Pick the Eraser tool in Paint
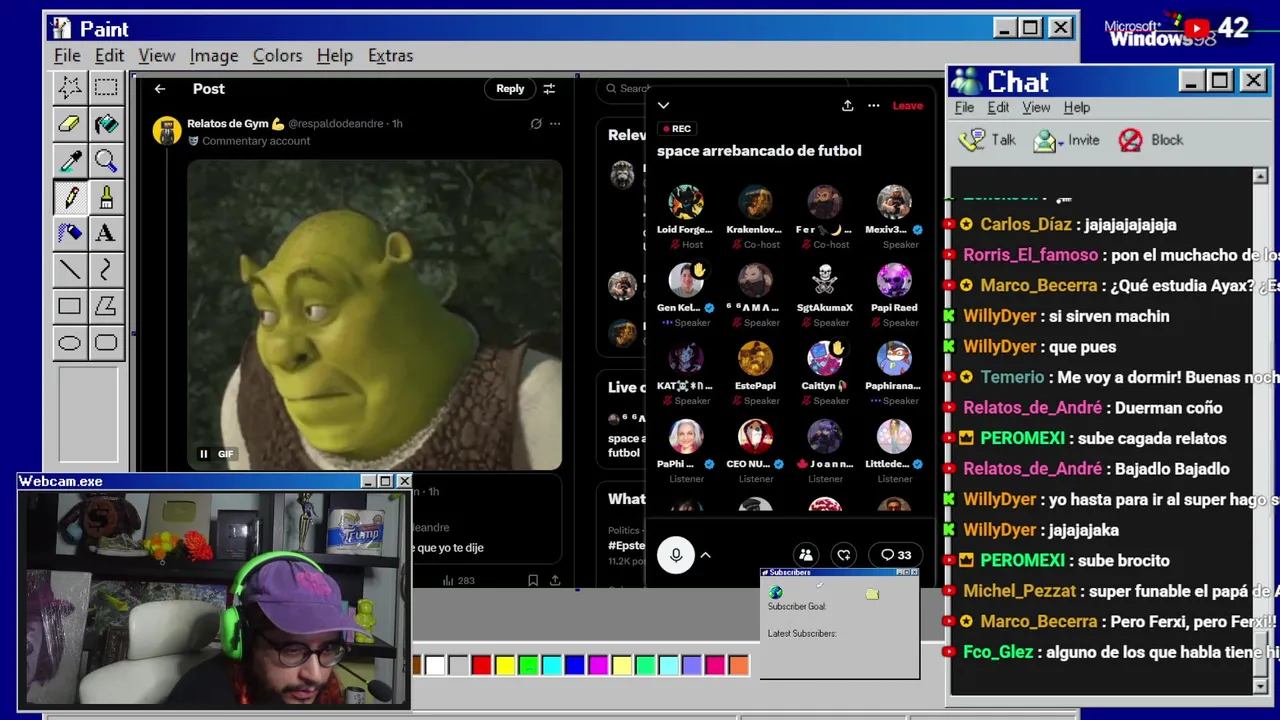Viewport: 1280px width, 720px height. coord(69,124)
